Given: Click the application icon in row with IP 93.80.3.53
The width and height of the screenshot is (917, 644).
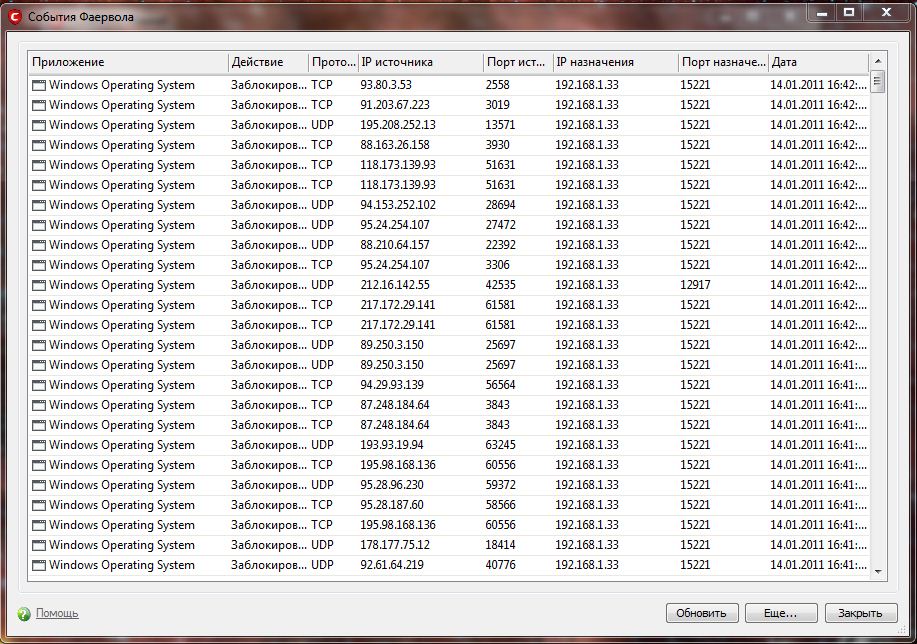Looking at the screenshot, I should click(39, 85).
